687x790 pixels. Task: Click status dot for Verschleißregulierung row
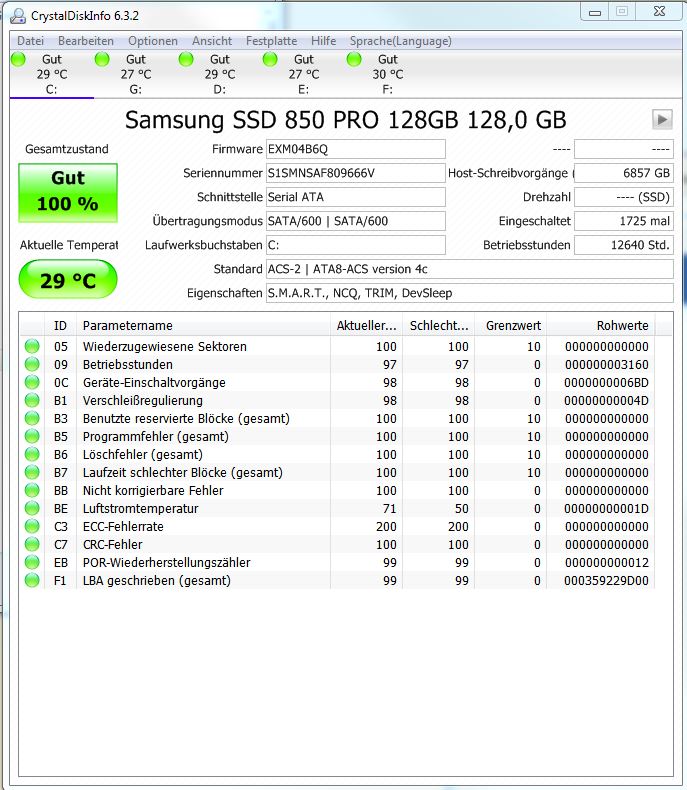coord(32,400)
